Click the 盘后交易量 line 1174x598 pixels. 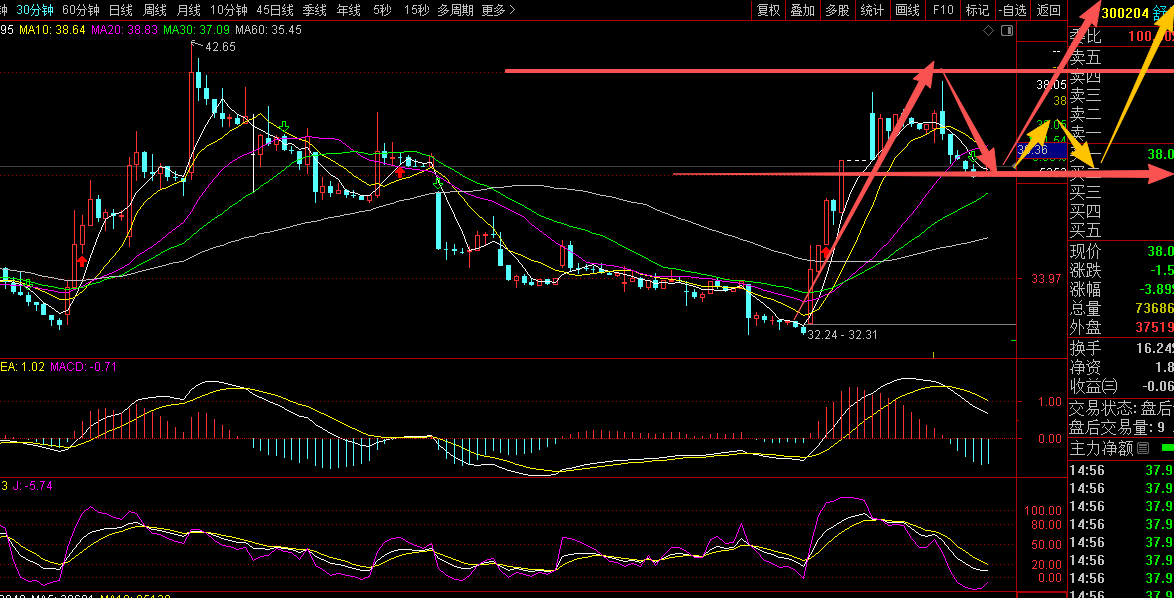(1121, 427)
